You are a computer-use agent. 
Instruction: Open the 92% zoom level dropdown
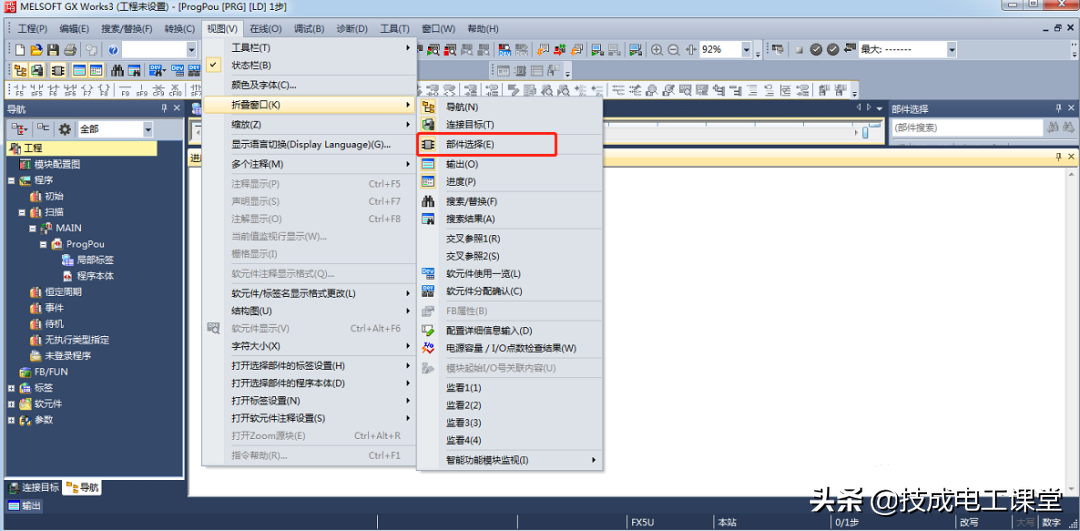click(x=746, y=49)
